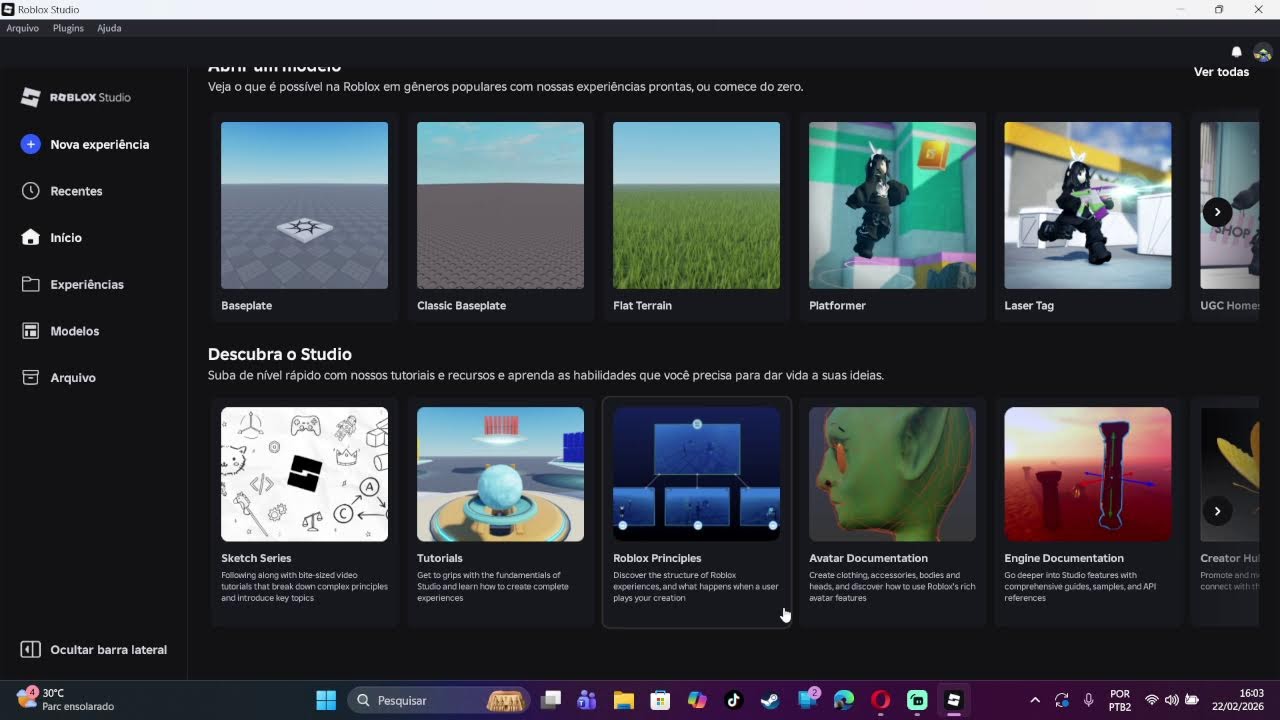Go to the Início section
This screenshot has width=1280, height=720.
click(x=66, y=238)
